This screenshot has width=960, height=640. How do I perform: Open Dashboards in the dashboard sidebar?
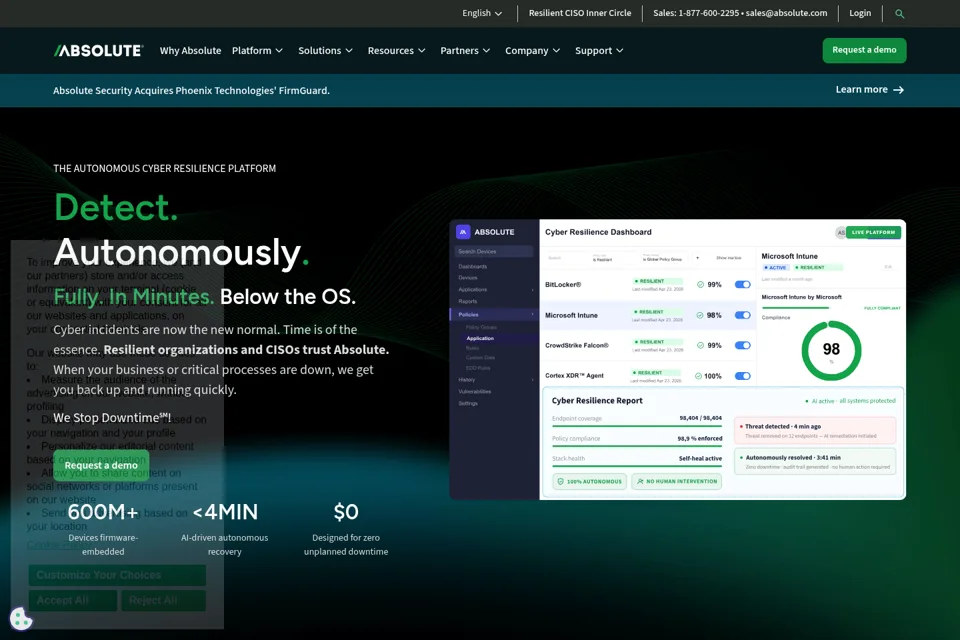[473, 266]
